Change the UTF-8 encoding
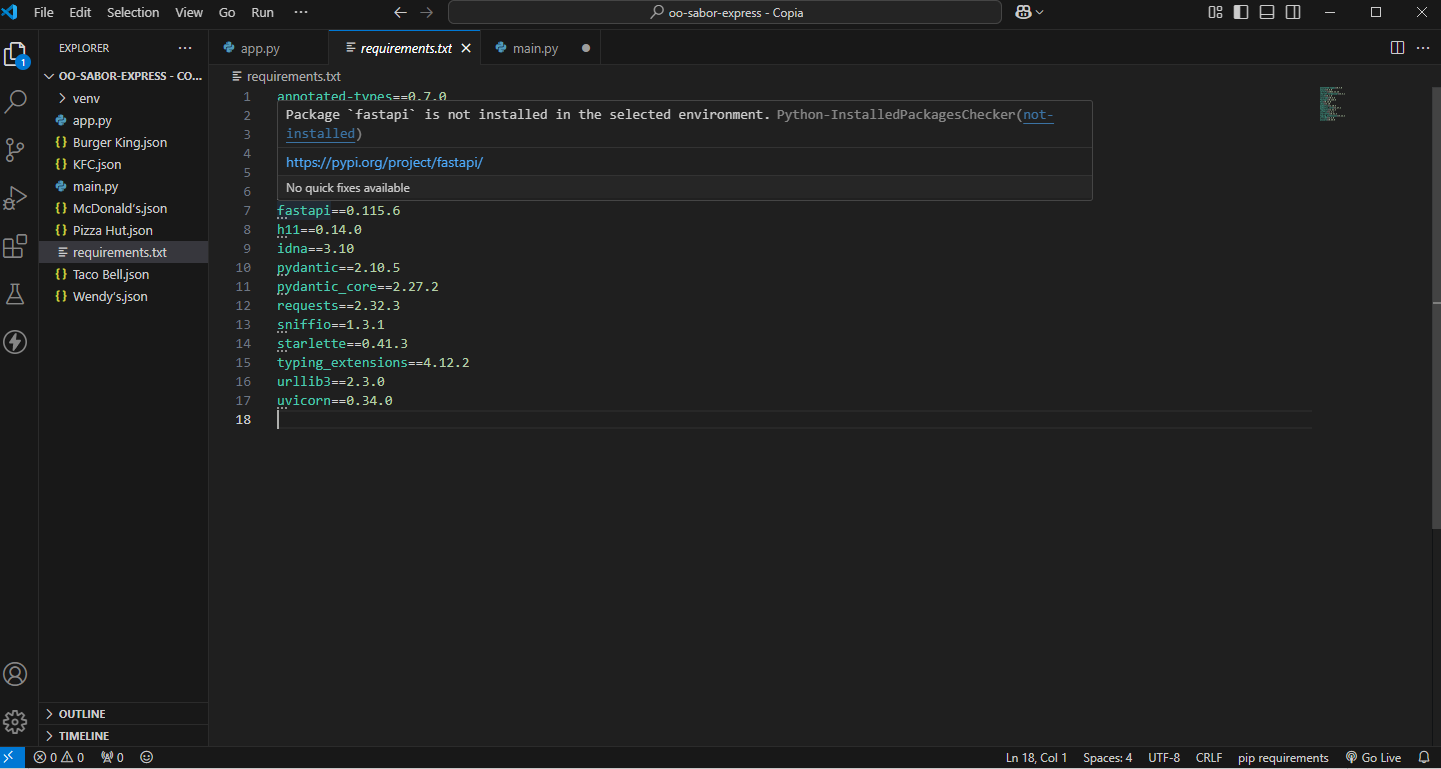Viewport: 1441px width, 769px height. pyautogui.click(x=1164, y=758)
